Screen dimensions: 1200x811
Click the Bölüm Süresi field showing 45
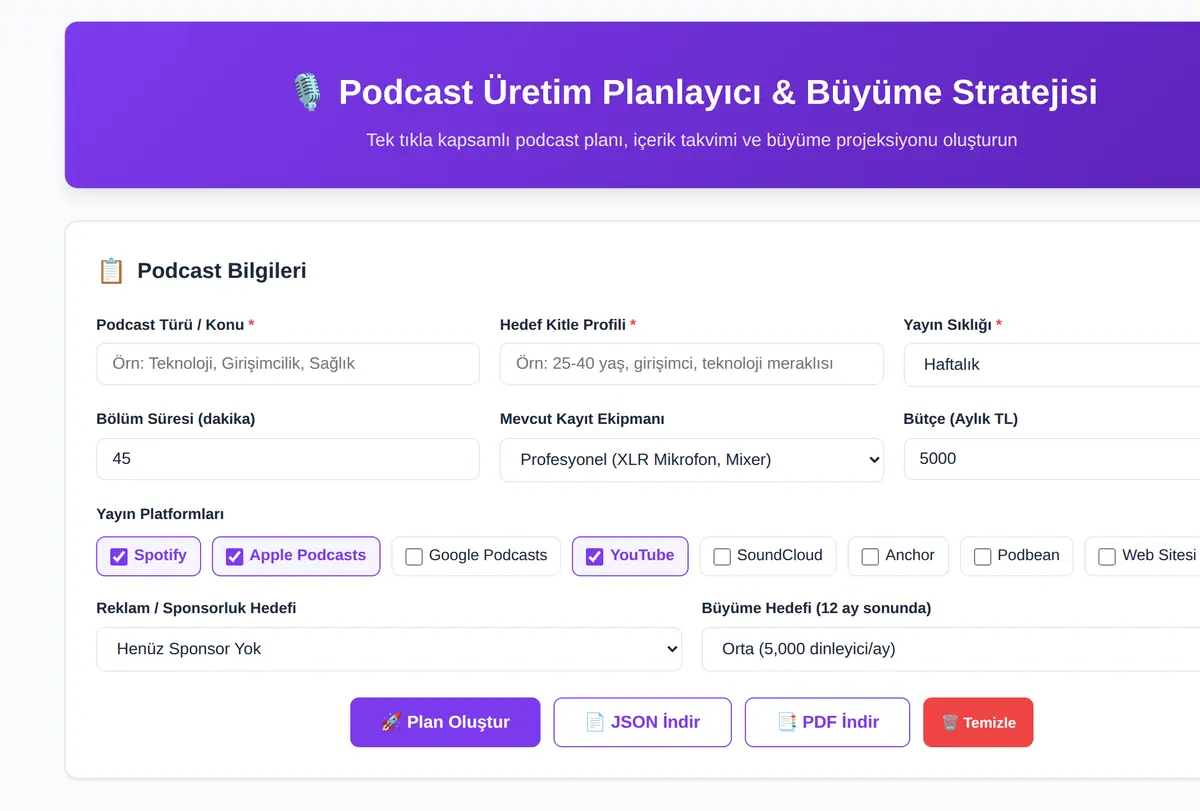click(288, 459)
